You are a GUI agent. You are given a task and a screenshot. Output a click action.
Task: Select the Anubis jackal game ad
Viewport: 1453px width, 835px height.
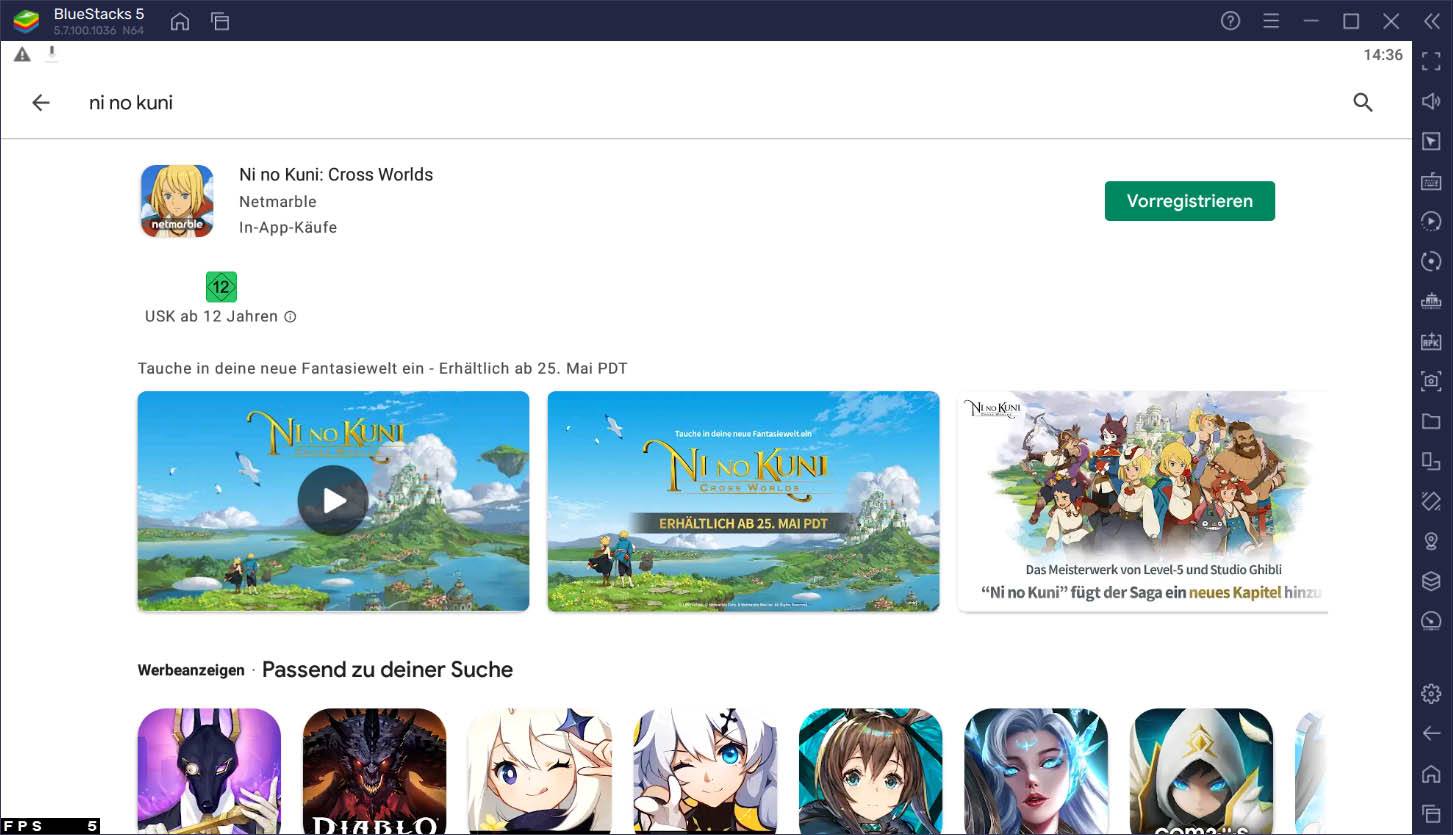click(209, 771)
